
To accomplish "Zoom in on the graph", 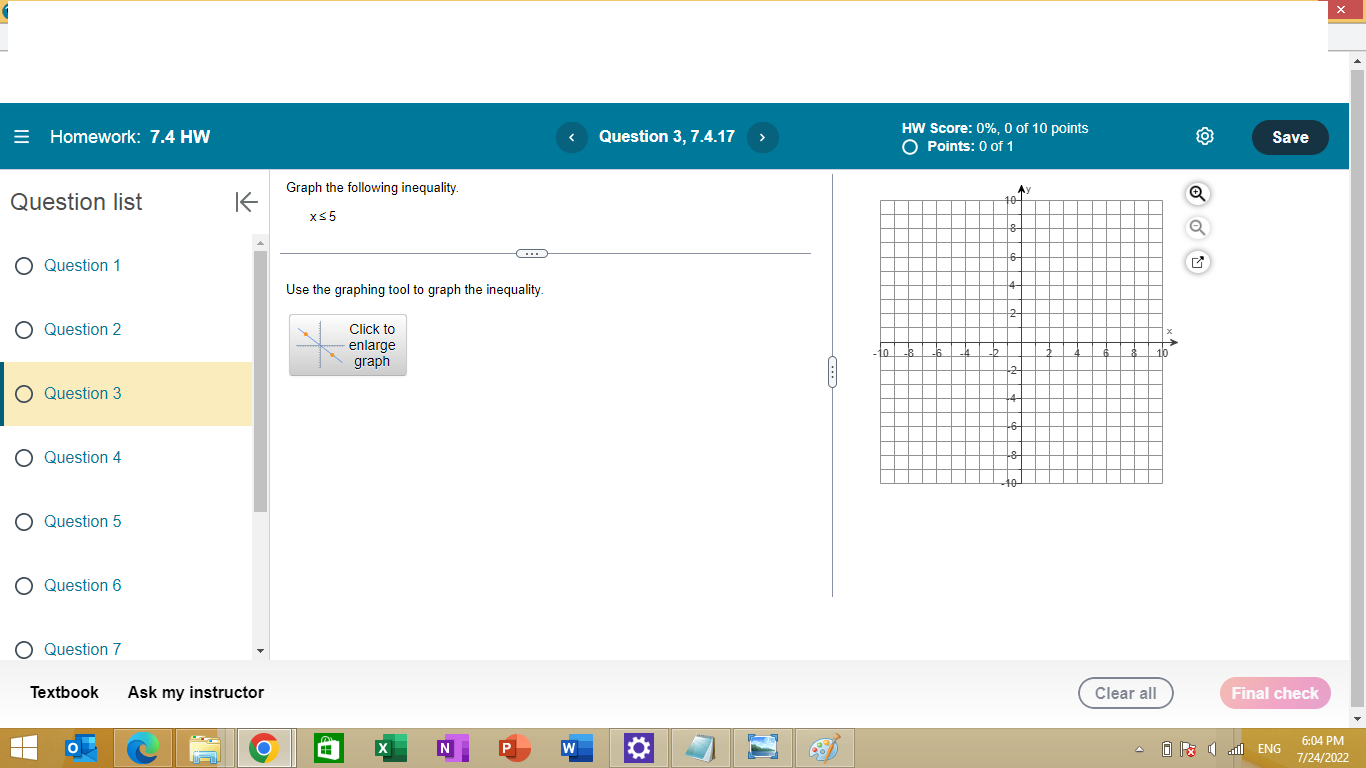I will [x=1197, y=193].
